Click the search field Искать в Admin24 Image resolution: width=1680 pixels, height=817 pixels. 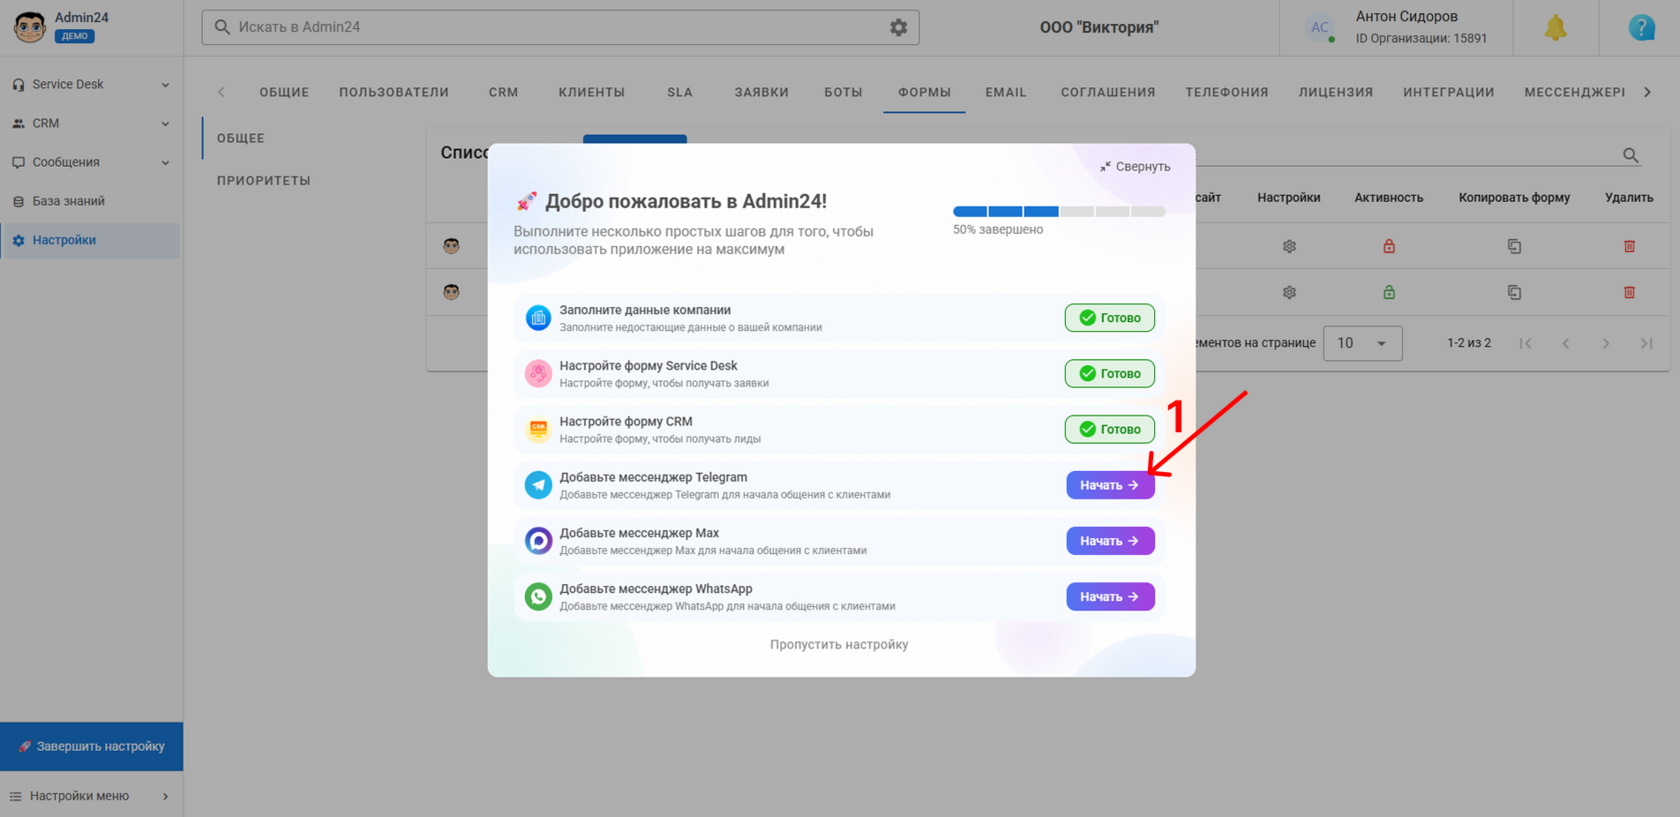pyautogui.click(x=560, y=27)
